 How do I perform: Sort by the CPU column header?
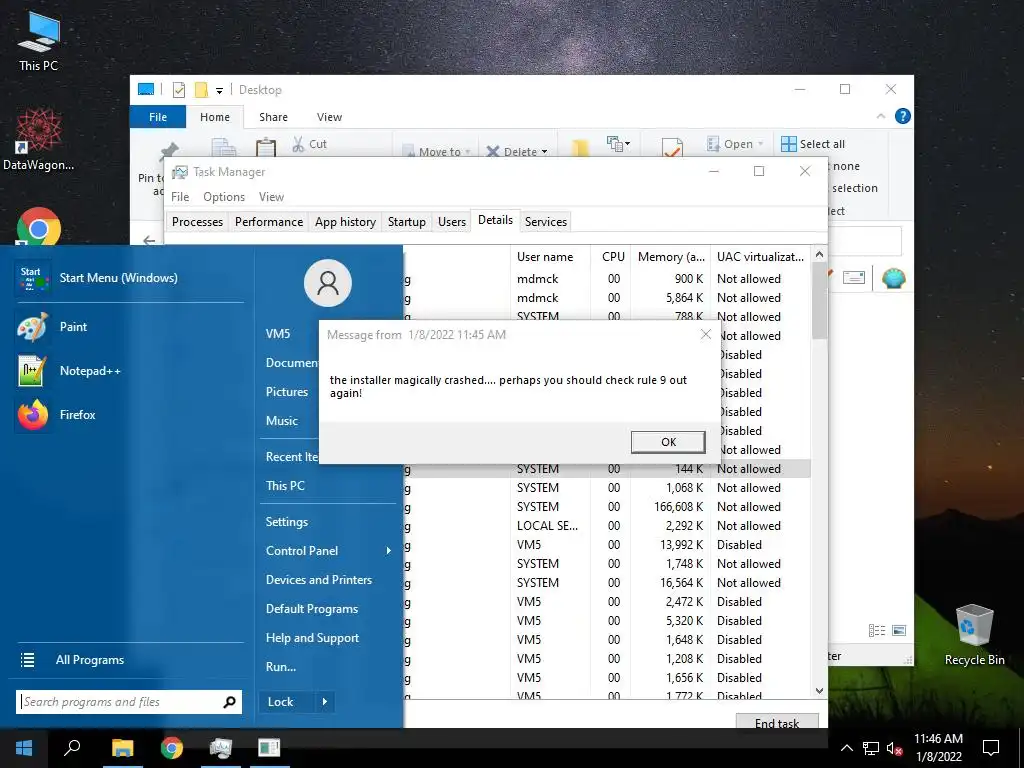point(612,257)
